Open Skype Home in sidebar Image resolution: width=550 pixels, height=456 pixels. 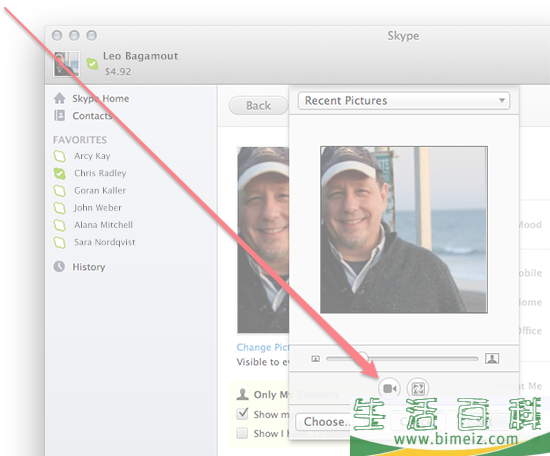100,99
